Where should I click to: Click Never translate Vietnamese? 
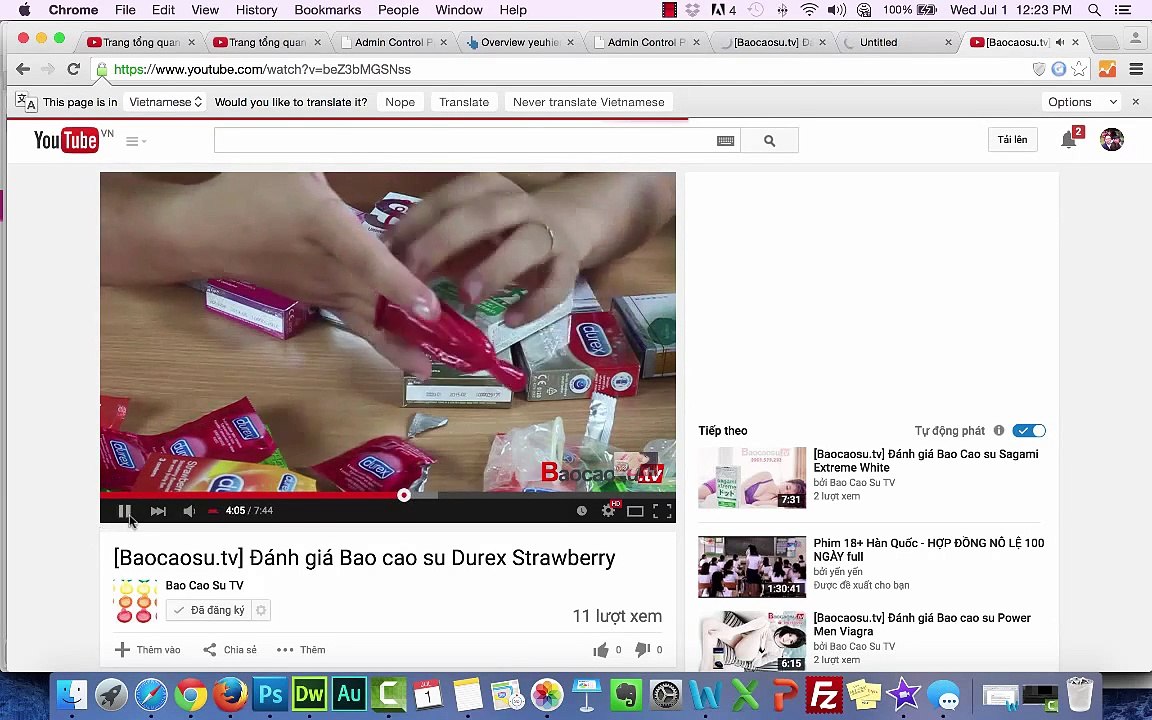tap(588, 102)
